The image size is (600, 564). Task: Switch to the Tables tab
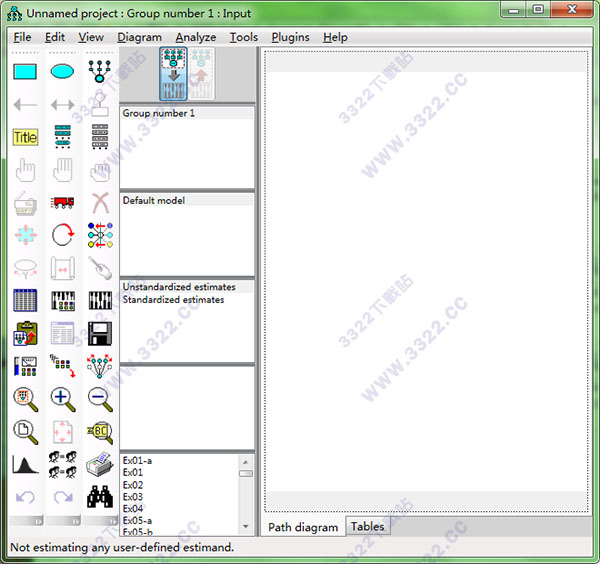(367, 527)
